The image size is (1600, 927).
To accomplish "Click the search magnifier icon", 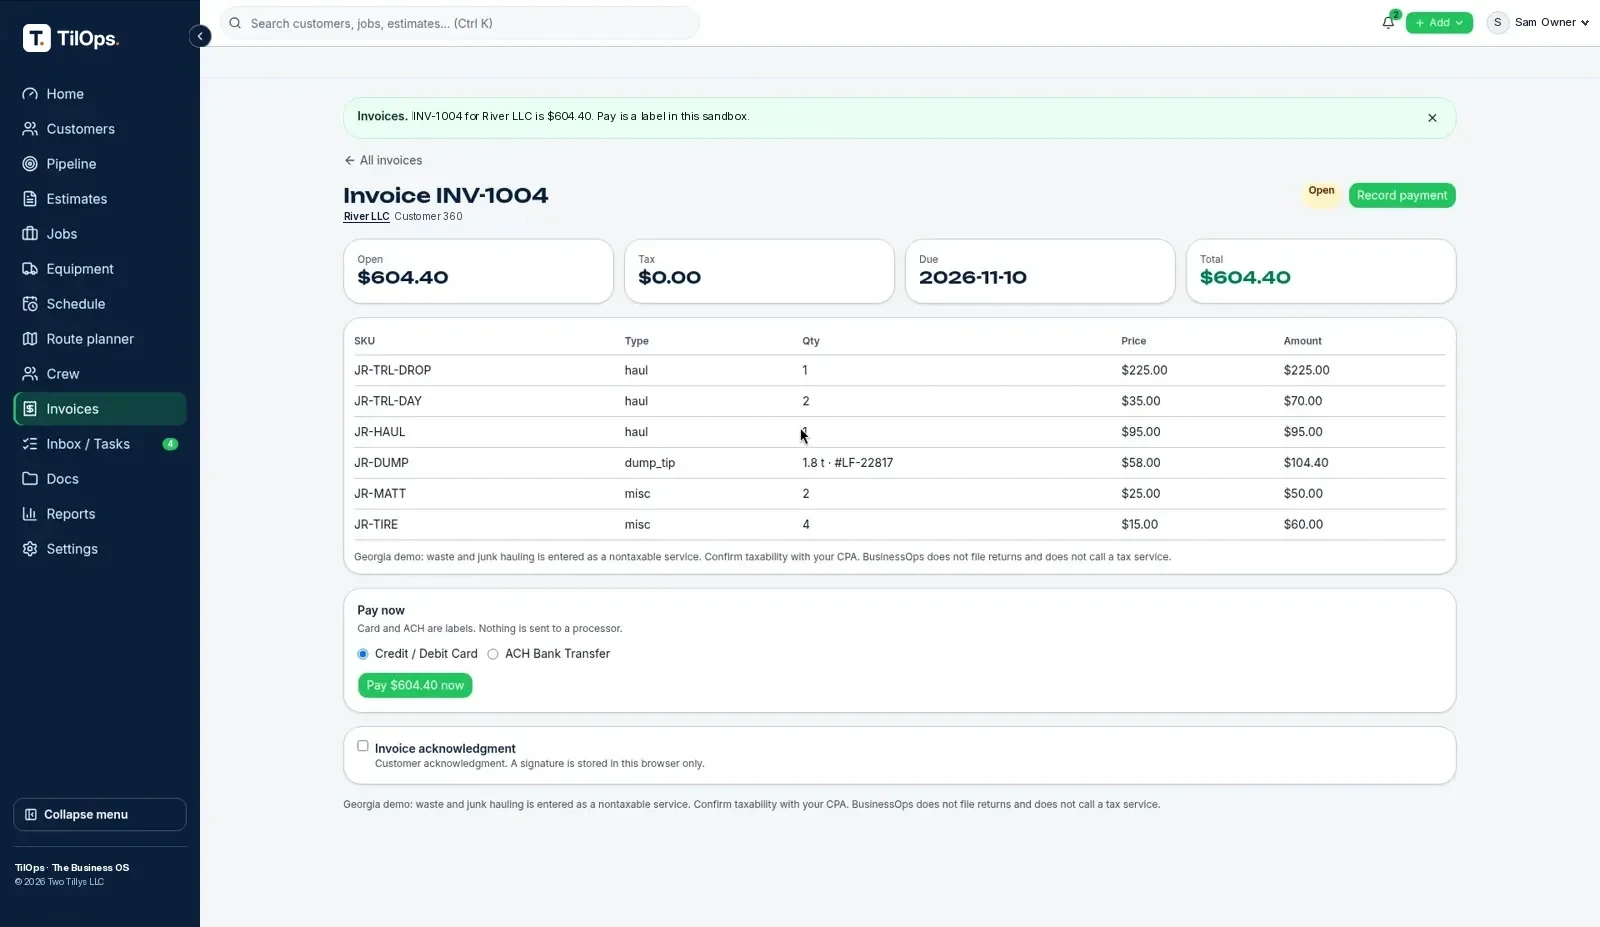I will (x=236, y=23).
